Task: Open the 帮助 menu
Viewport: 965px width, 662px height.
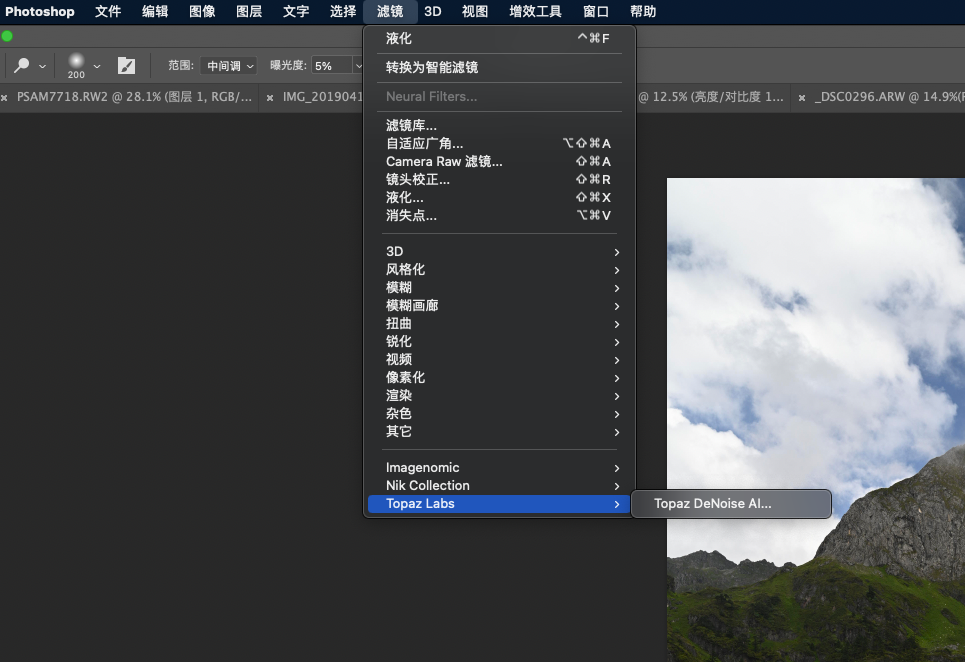Action: (643, 11)
